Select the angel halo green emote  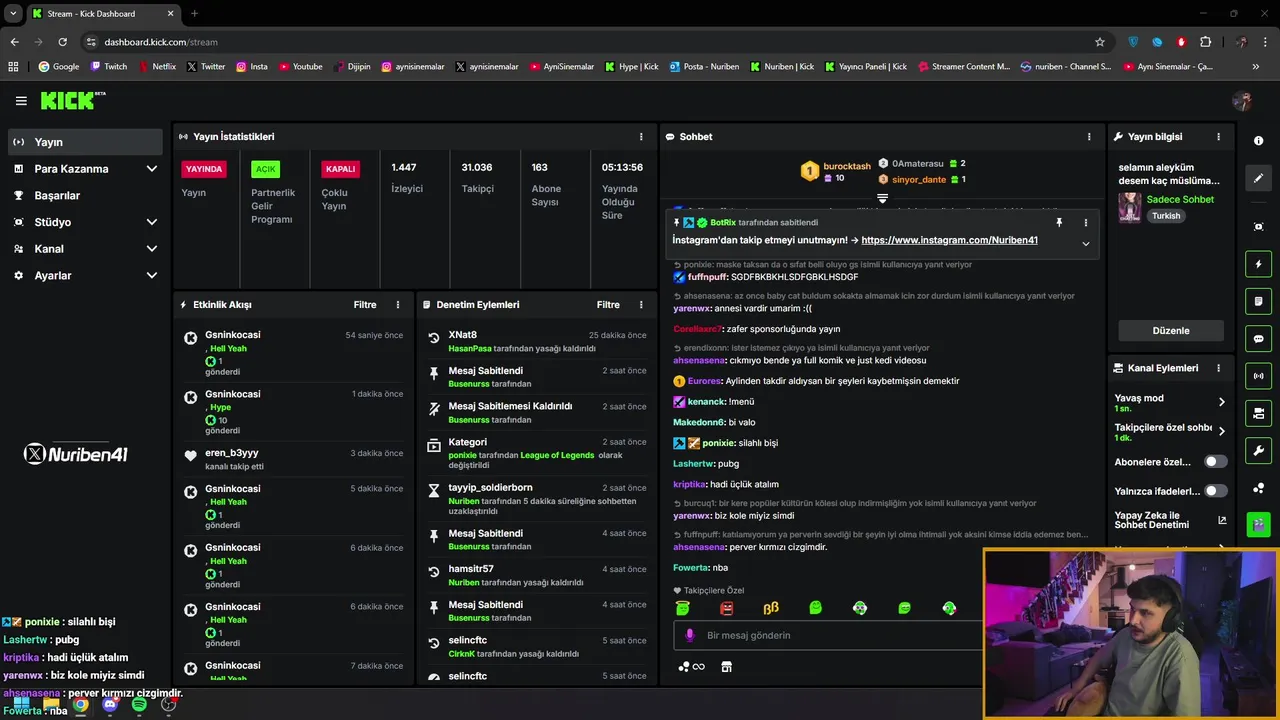(682, 608)
